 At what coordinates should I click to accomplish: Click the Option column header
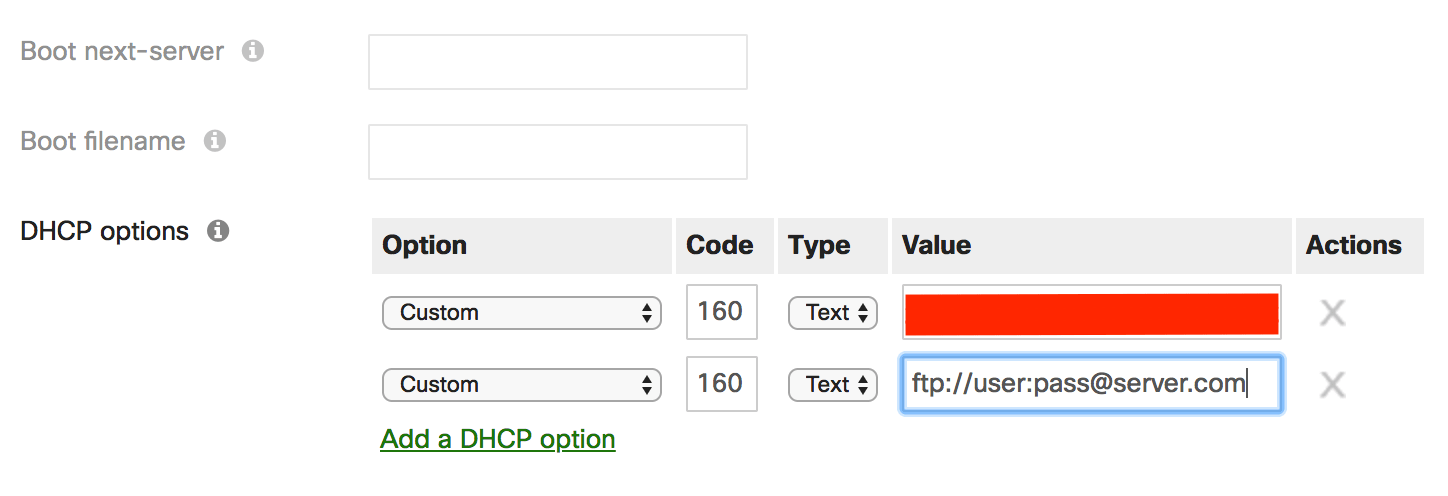pyautogui.click(x=425, y=246)
